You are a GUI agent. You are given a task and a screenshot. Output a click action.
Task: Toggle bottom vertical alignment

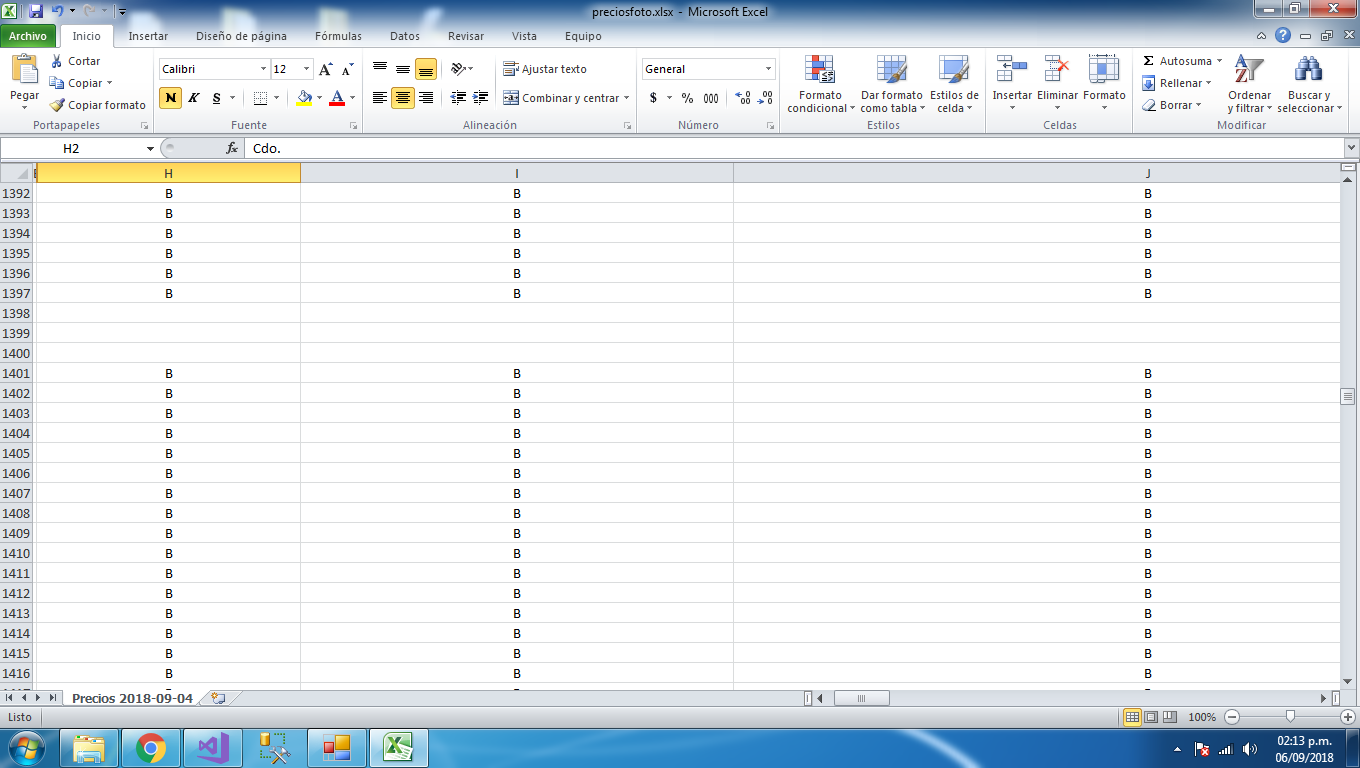tap(426, 69)
